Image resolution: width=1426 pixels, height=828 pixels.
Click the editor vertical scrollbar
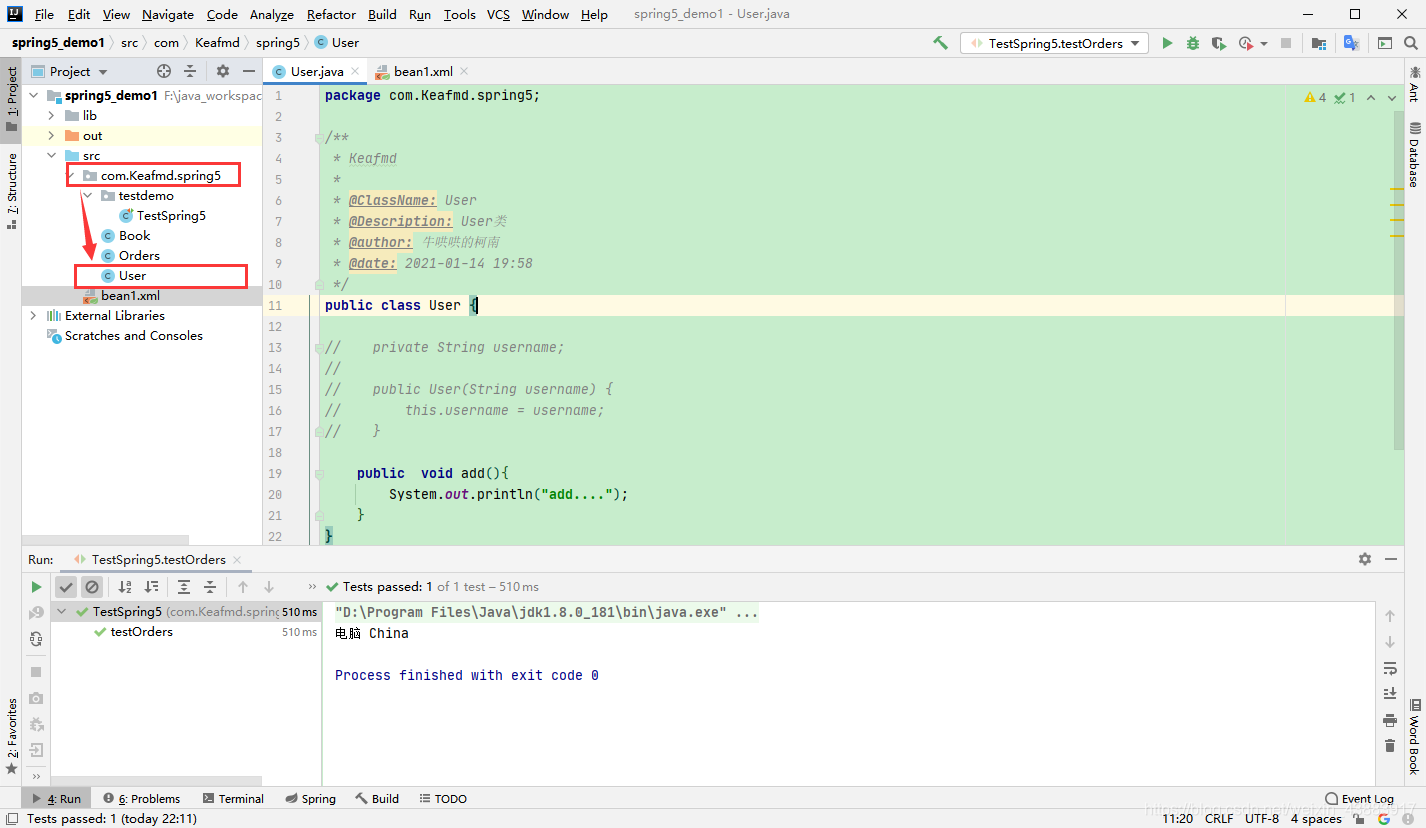coord(1398,280)
